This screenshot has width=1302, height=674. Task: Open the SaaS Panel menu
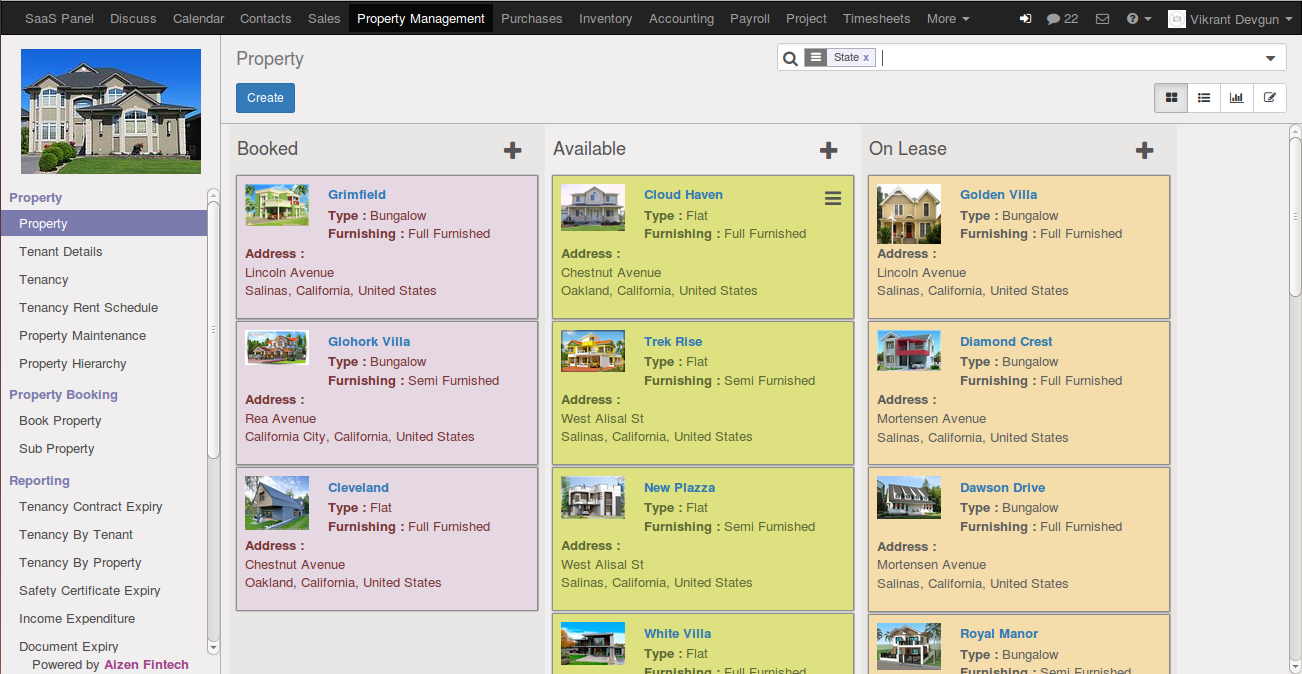[x=59, y=19]
